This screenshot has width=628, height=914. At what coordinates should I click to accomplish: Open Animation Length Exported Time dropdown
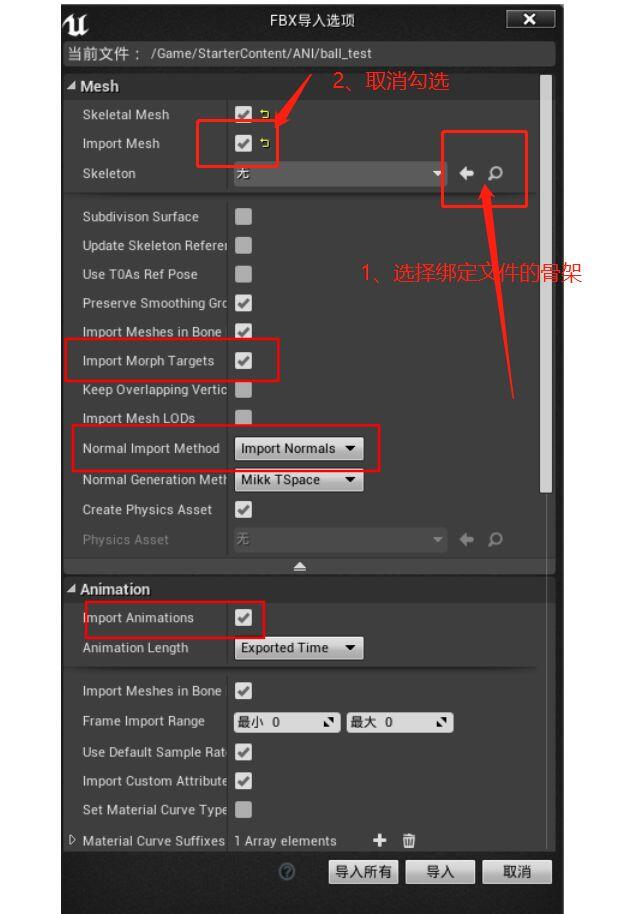pyautogui.click(x=299, y=648)
